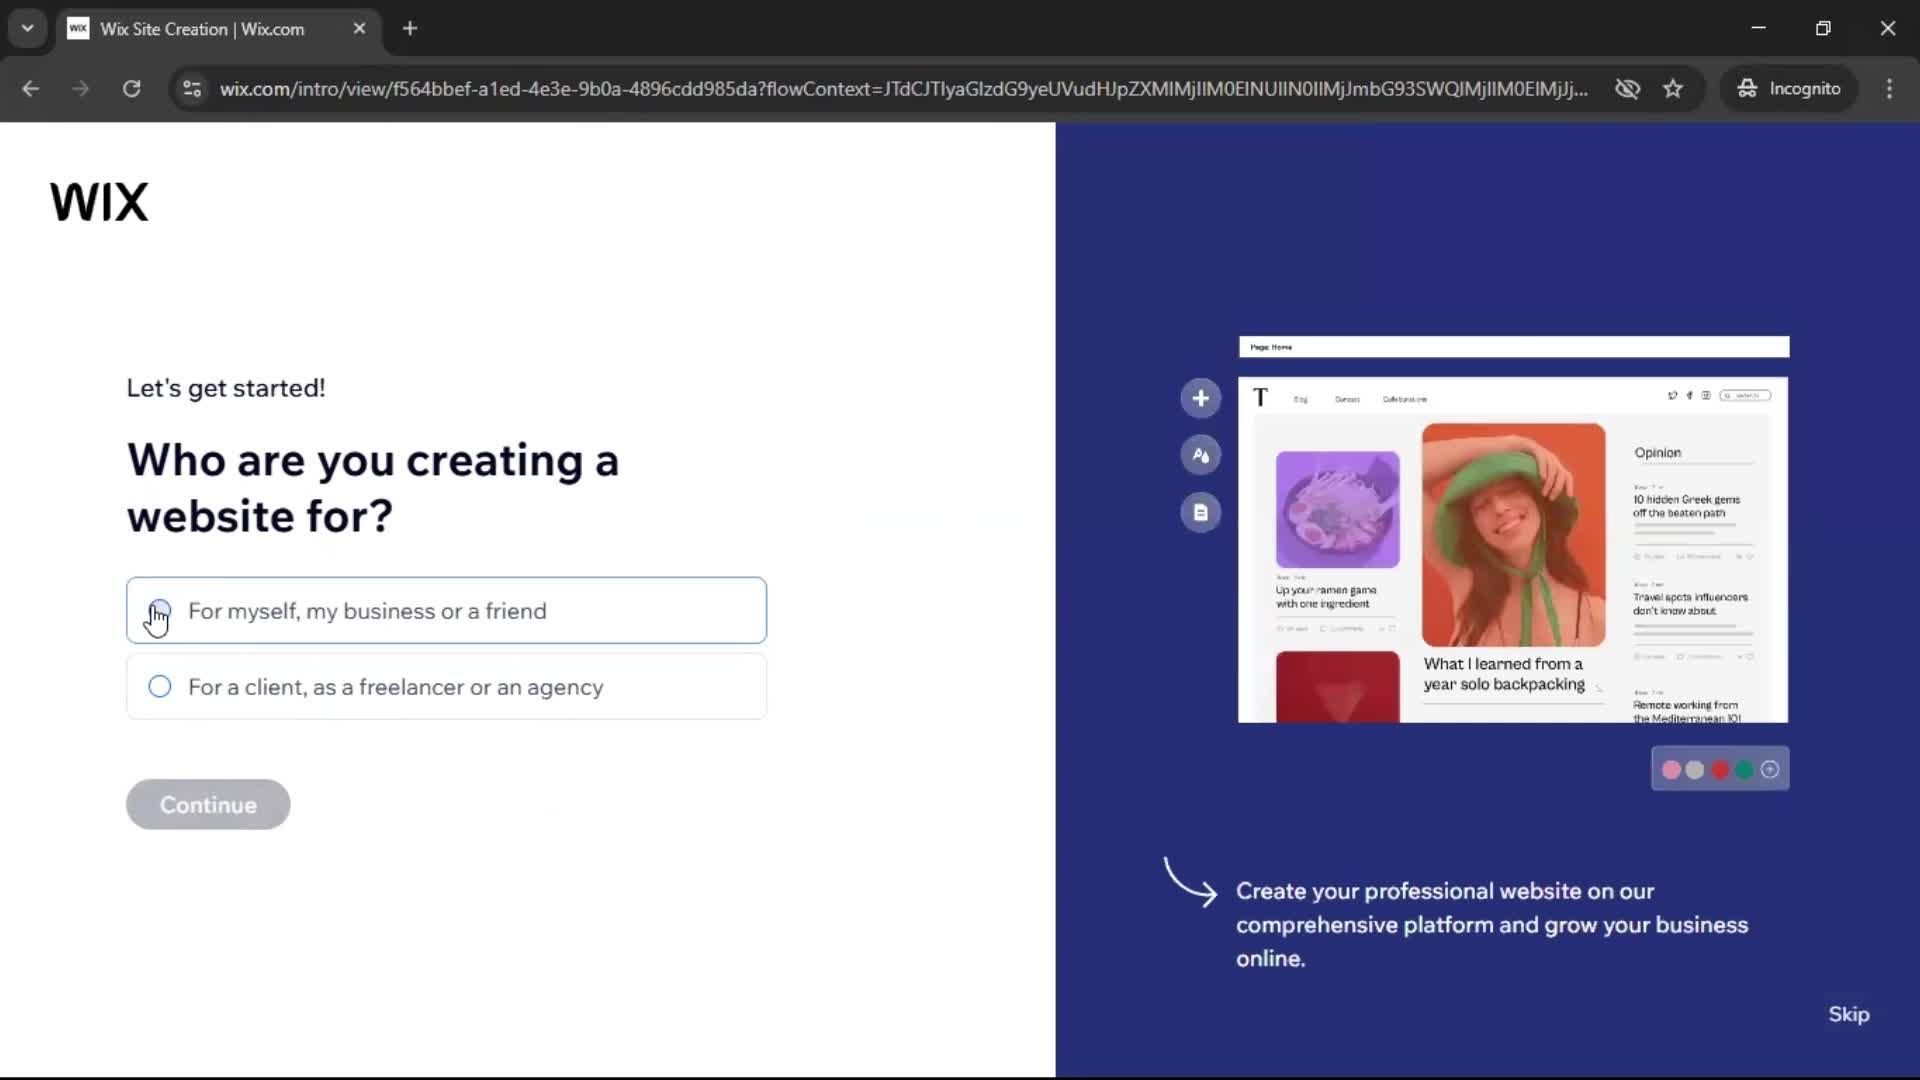Bookmark this page with the star icon
This screenshot has width=1920, height=1080.
pos(1673,89)
